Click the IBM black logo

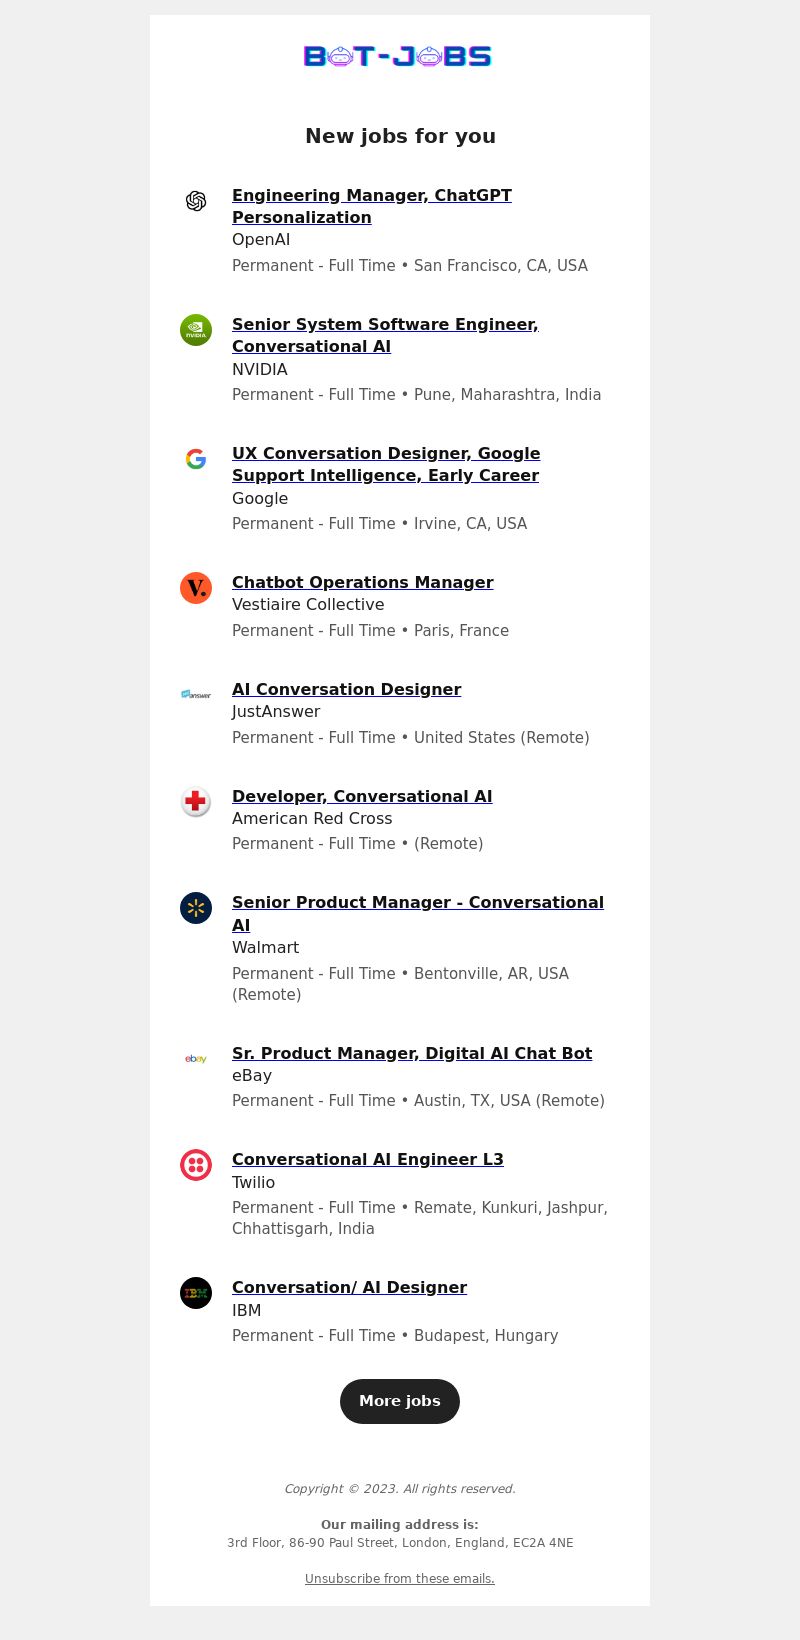pos(196,1293)
